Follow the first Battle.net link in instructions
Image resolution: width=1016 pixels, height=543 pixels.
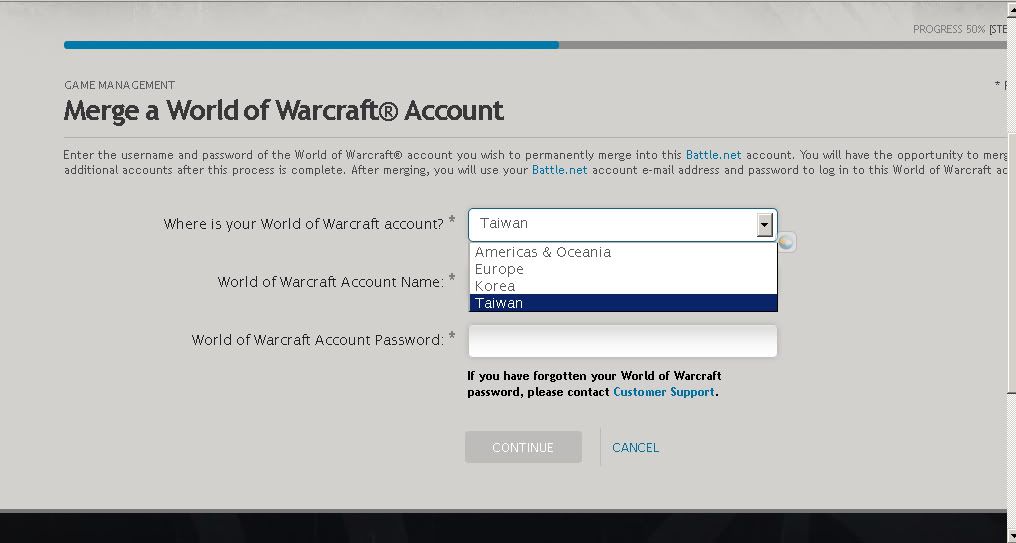click(713, 155)
